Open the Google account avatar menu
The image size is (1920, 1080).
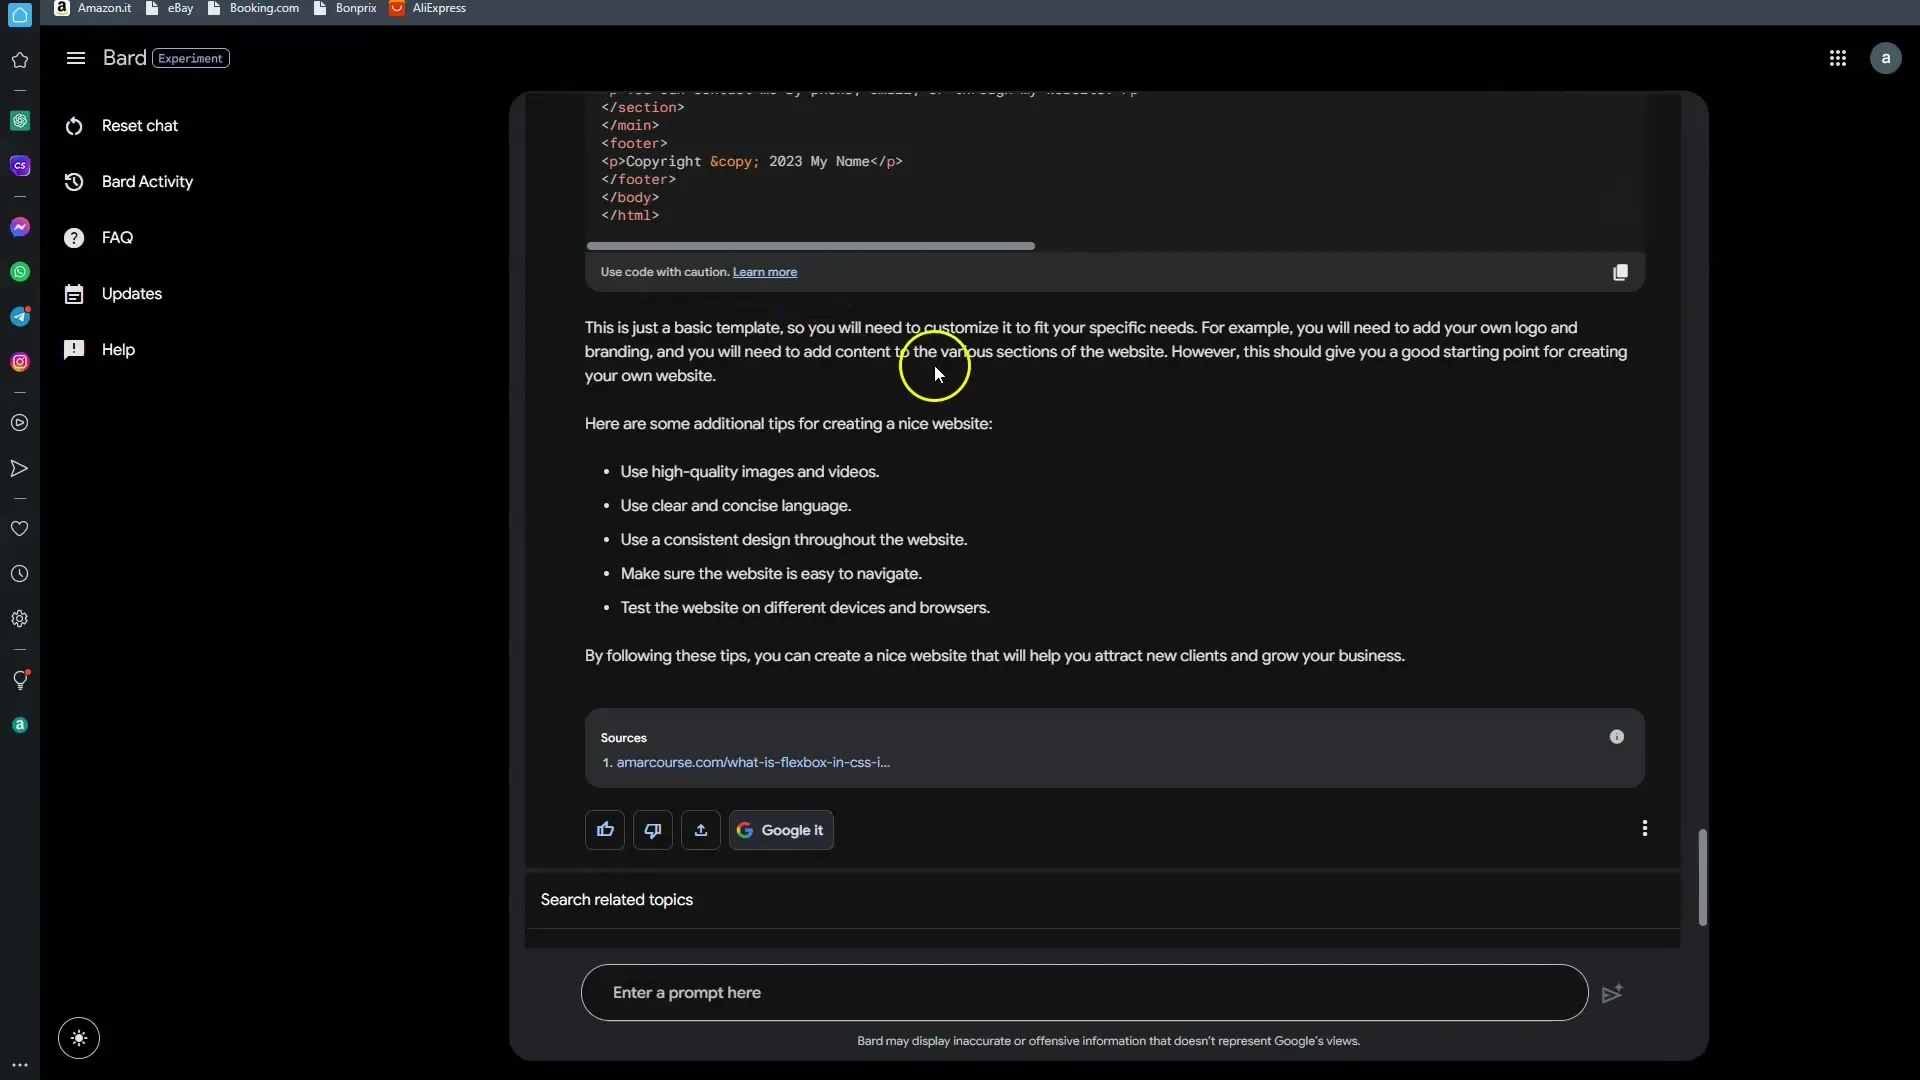1885,58
